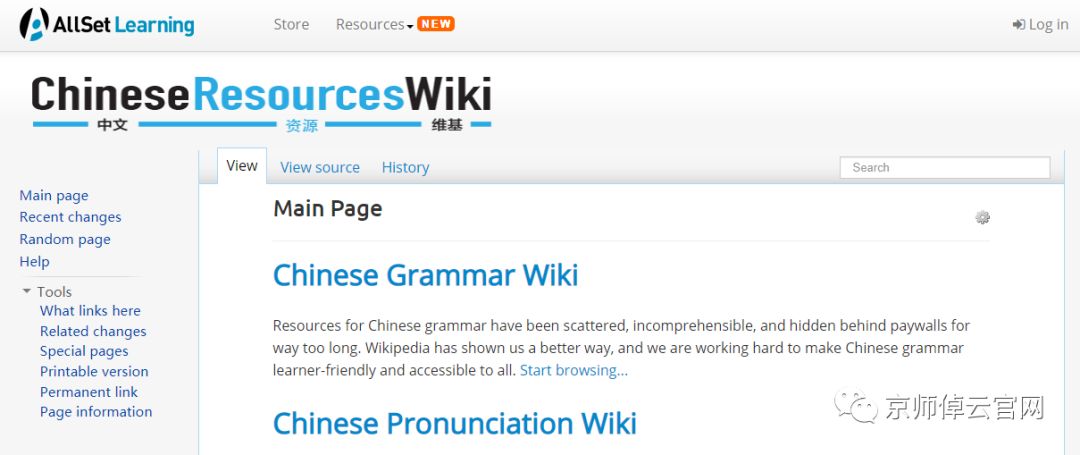Select the View tab
Screen dimensions: 1080x455
(242, 166)
